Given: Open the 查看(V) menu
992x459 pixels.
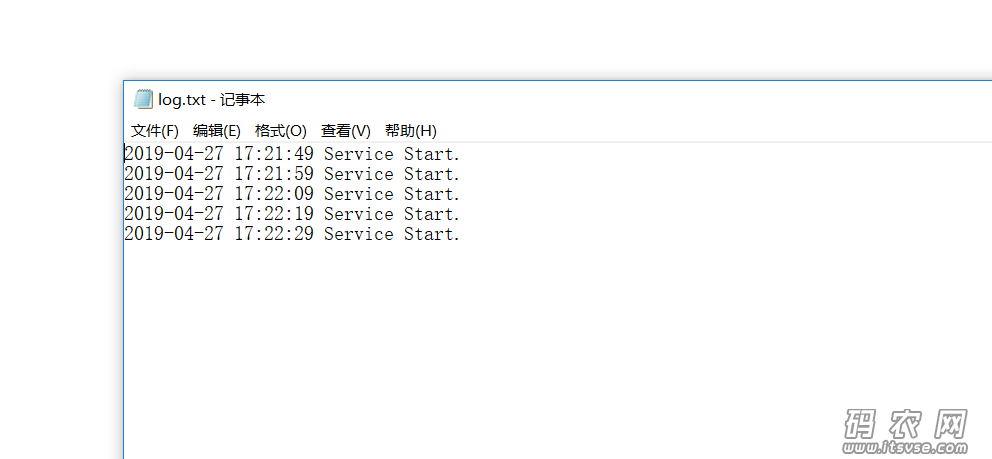Looking at the screenshot, I should point(345,131).
